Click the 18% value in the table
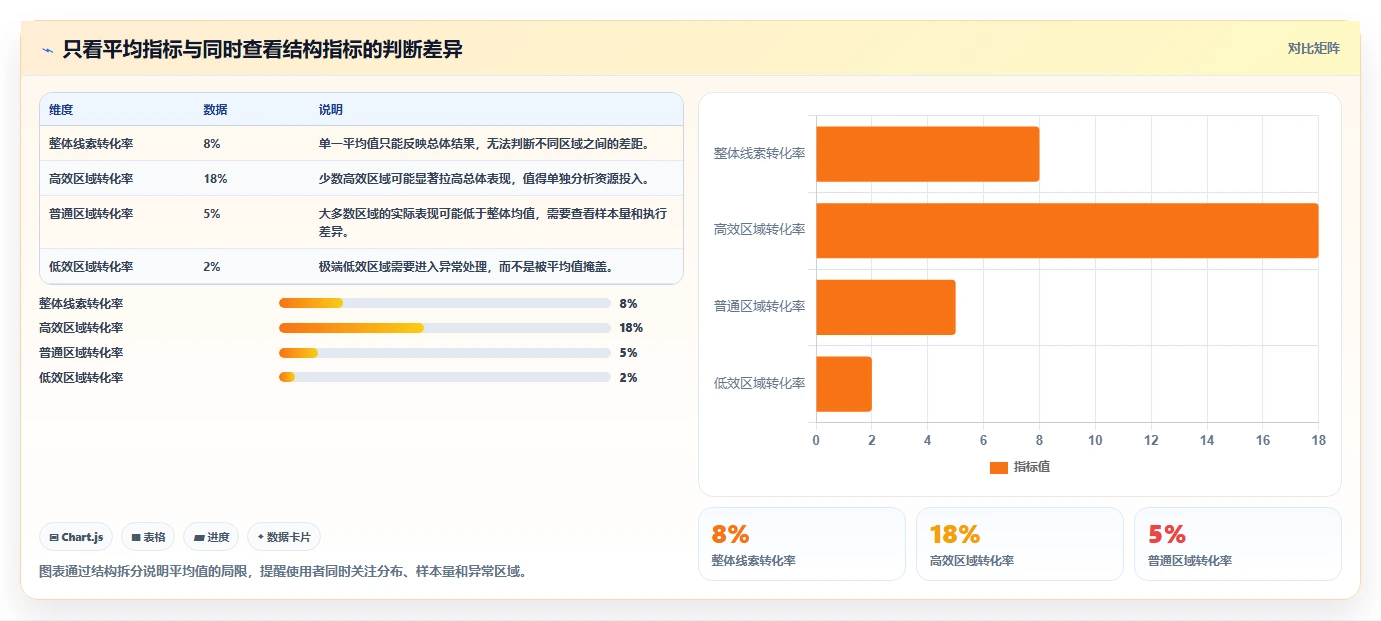Viewport: 1381px width, 621px height. pyautogui.click(x=215, y=179)
